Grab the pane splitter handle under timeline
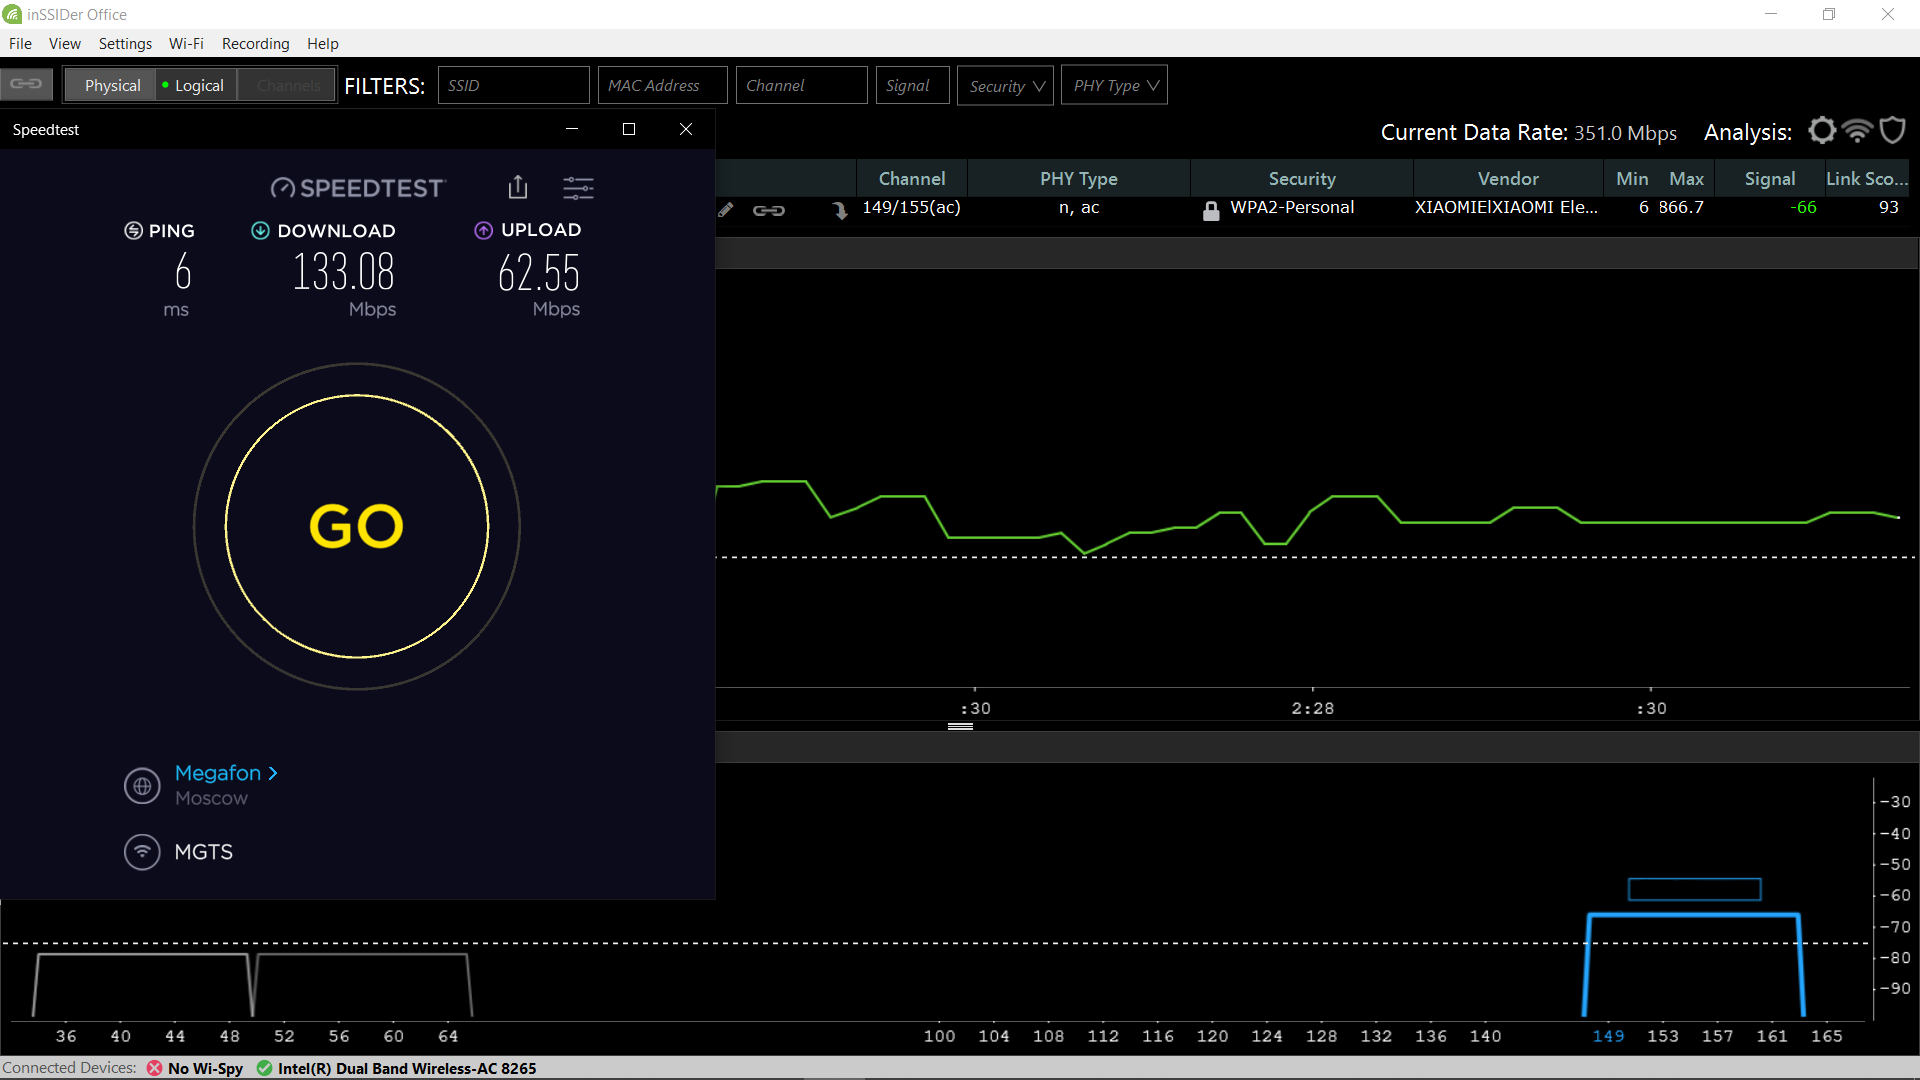 (x=960, y=727)
